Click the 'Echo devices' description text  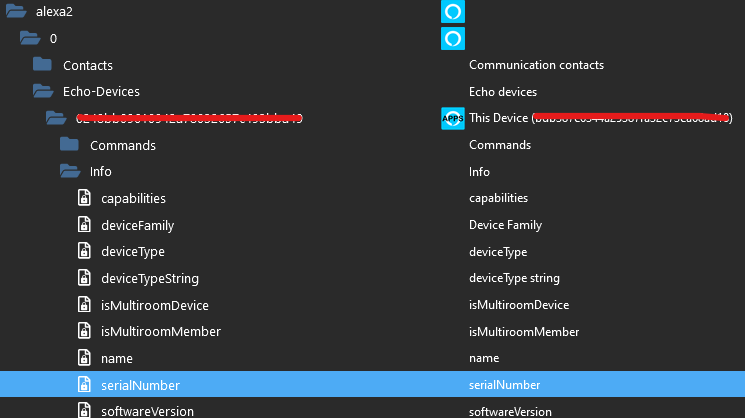pyautogui.click(x=503, y=92)
